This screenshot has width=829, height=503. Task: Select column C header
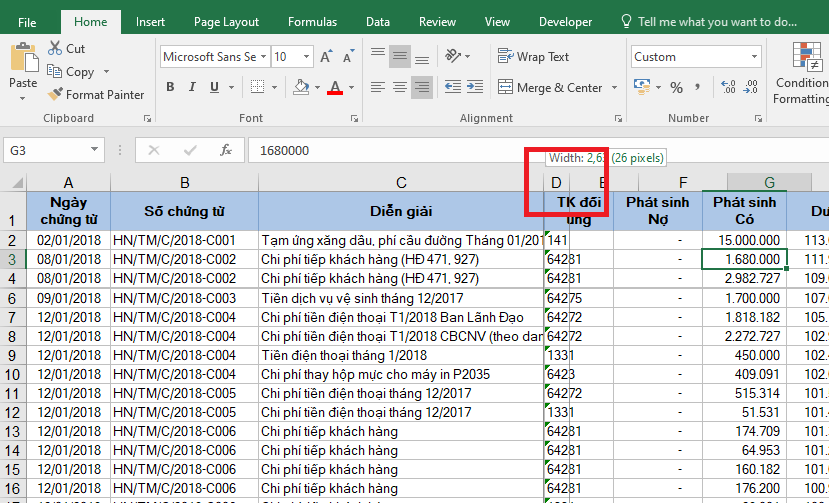401,182
